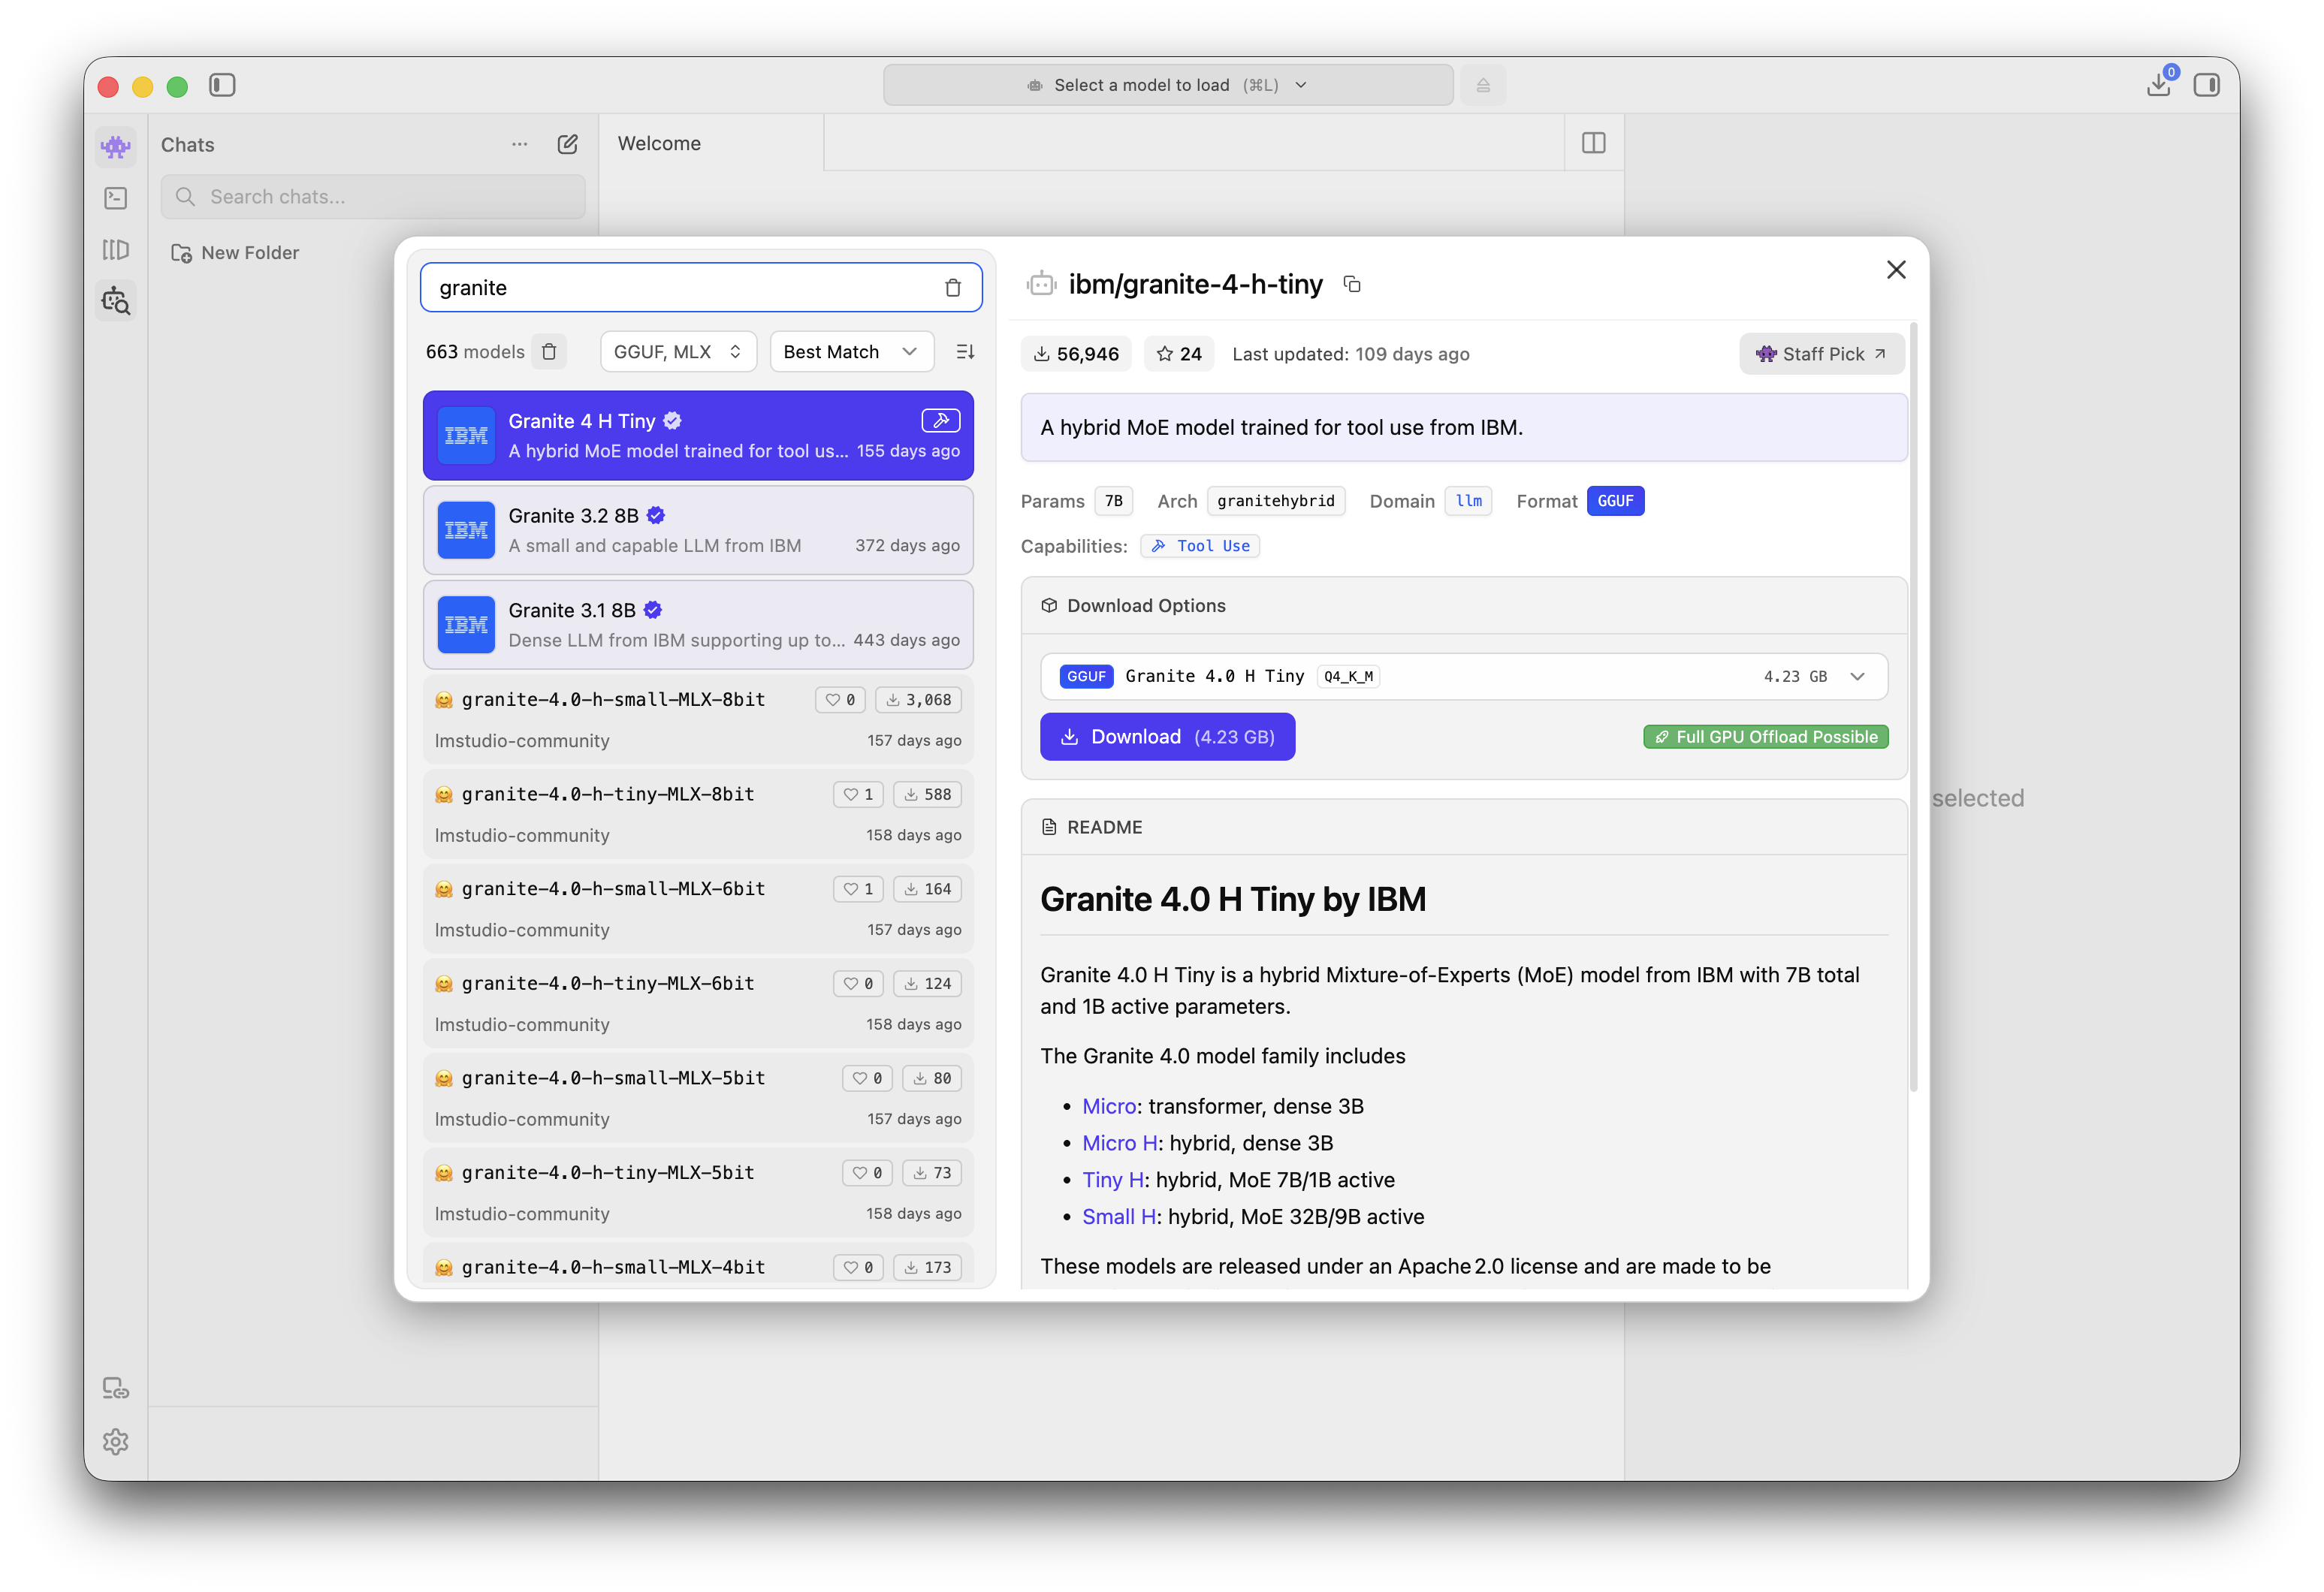Open the GGUF, MLX format filter dropdown
The image size is (2324, 1592).
[x=678, y=352]
